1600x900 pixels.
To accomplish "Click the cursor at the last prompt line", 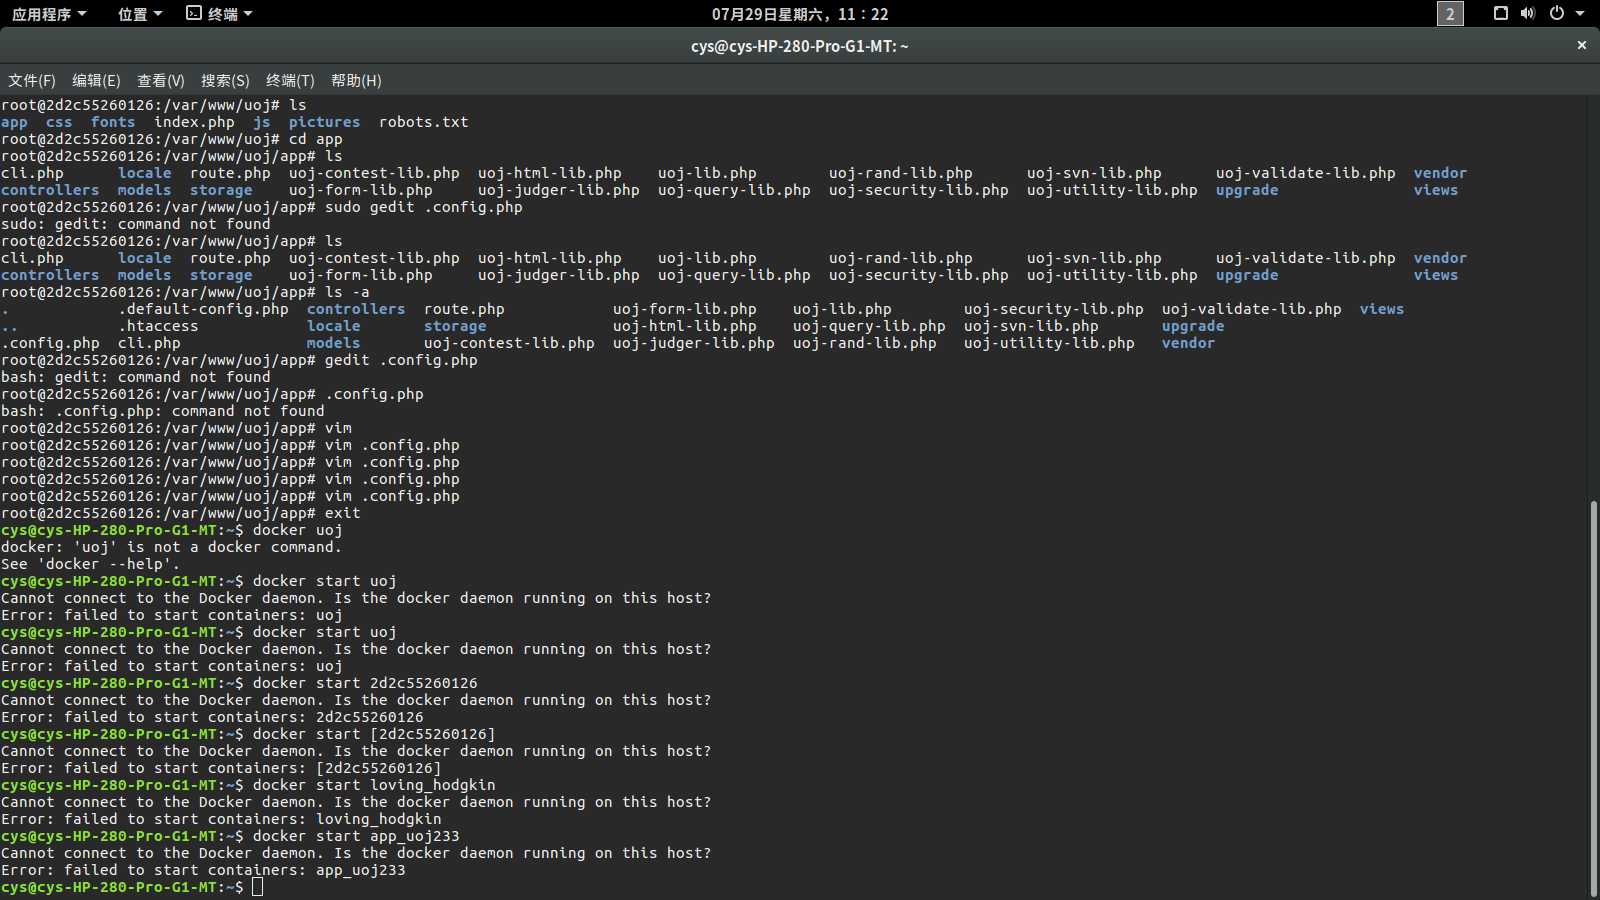I will coord(258,887).
